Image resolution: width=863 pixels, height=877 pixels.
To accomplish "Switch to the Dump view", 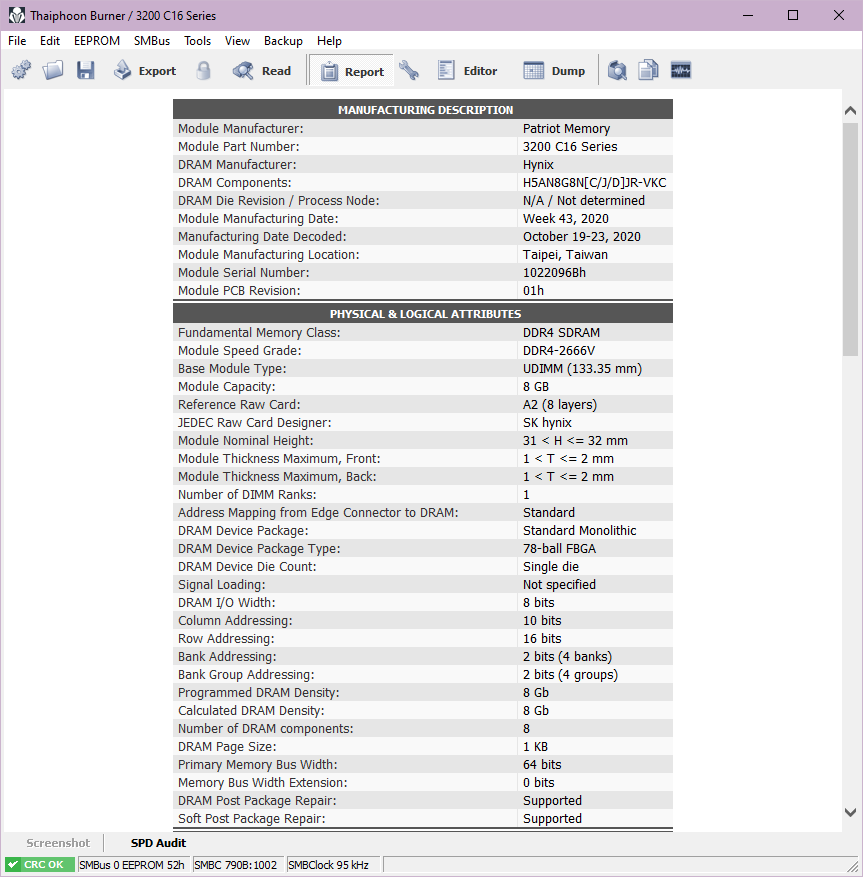I will click(x=554, y=70).
